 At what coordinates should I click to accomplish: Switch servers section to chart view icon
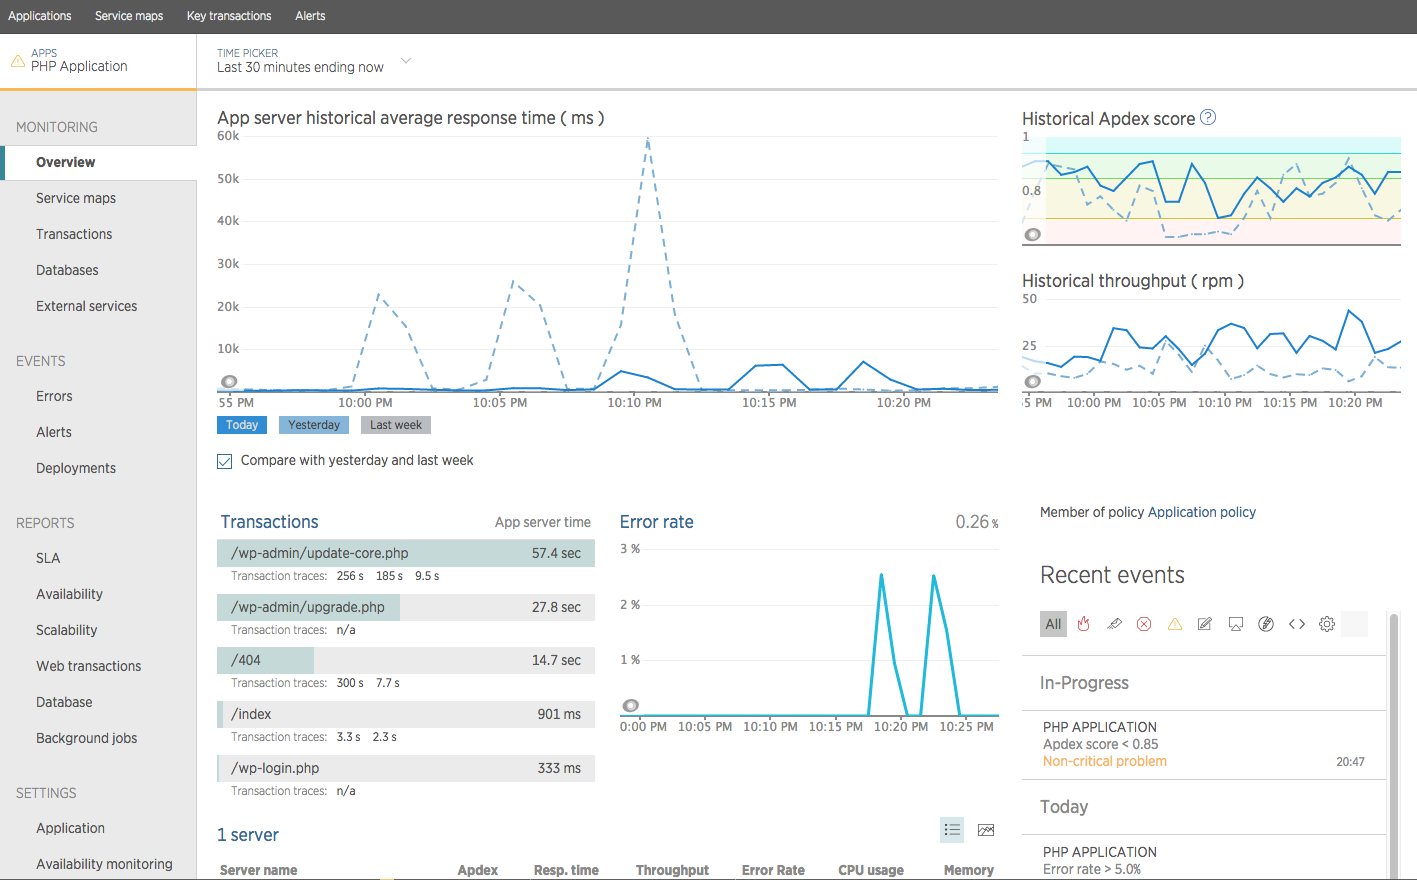click(x=986, y=830)
